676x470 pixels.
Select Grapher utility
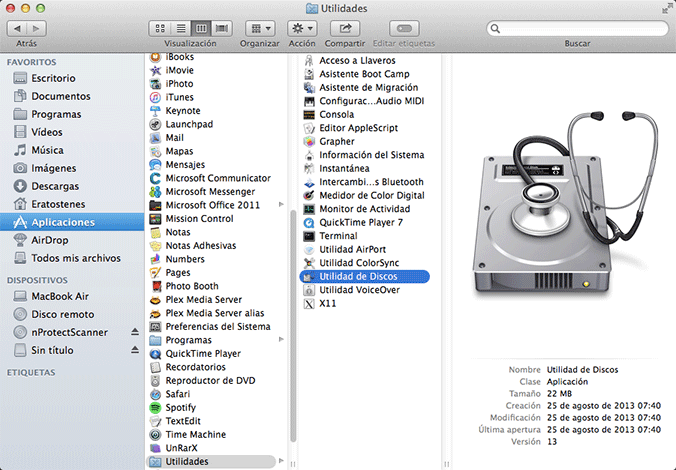tap(337, 141)
